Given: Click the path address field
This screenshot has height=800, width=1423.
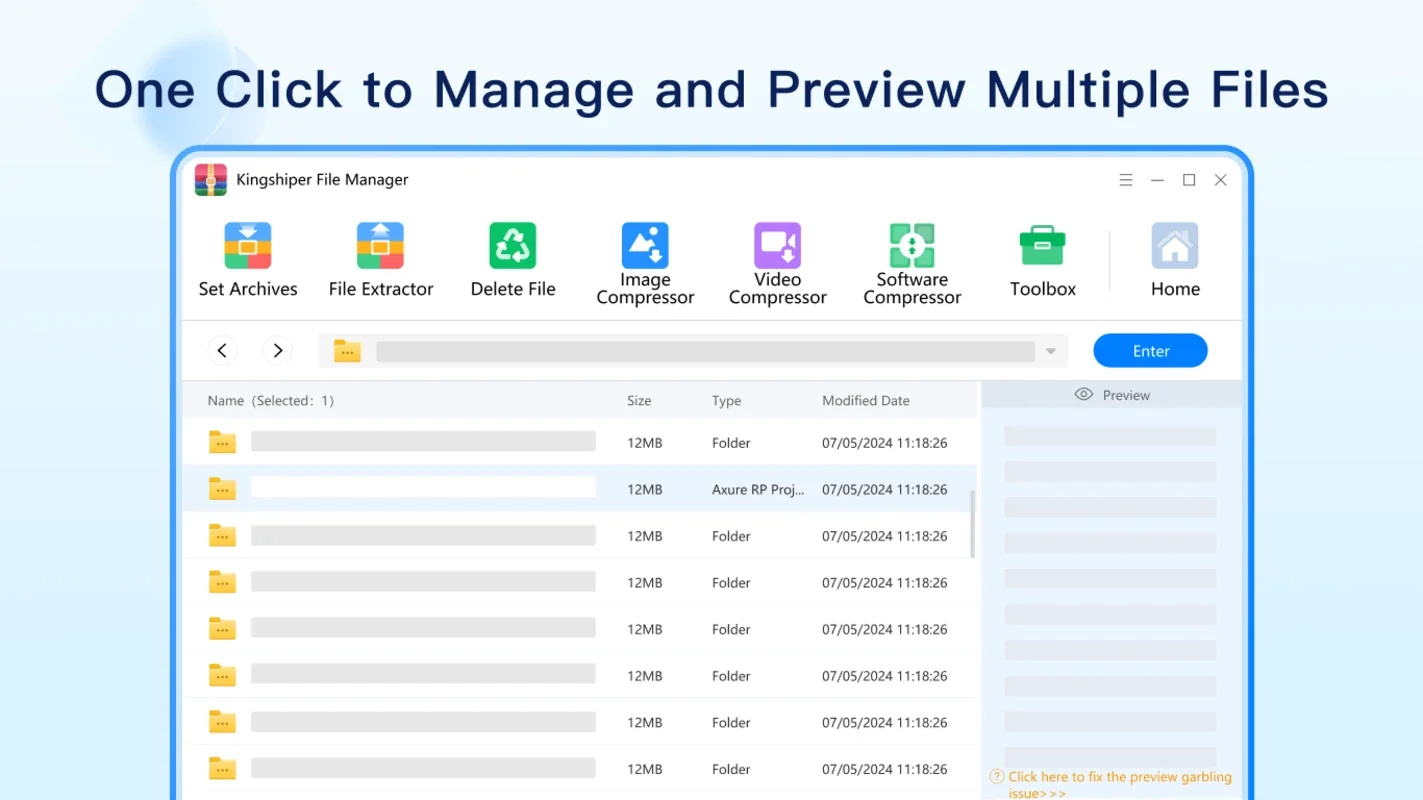Looking at the screenshot, I should point(705,351).
